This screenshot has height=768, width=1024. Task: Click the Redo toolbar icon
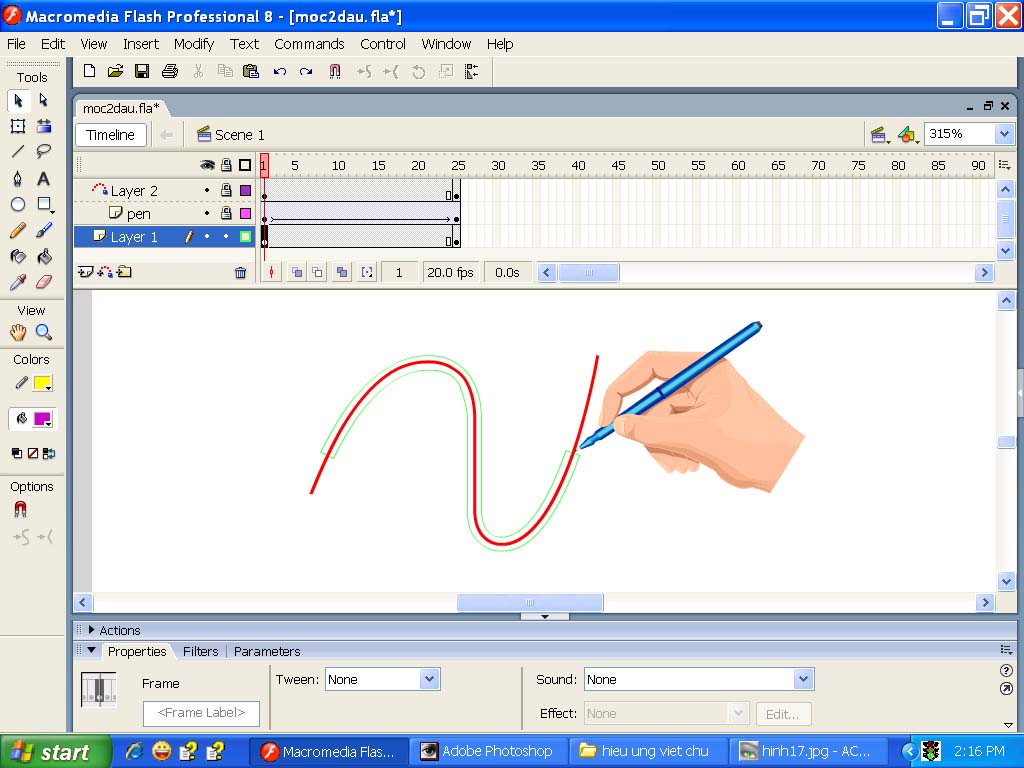306,71
